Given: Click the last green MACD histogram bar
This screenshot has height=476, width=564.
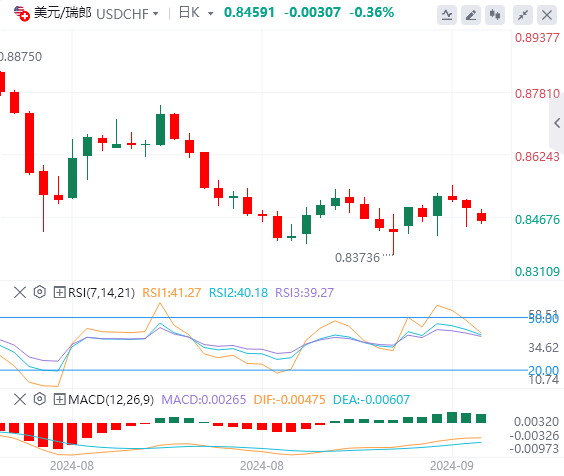Looking at the screenshot, I should click(x=481, y=418).
